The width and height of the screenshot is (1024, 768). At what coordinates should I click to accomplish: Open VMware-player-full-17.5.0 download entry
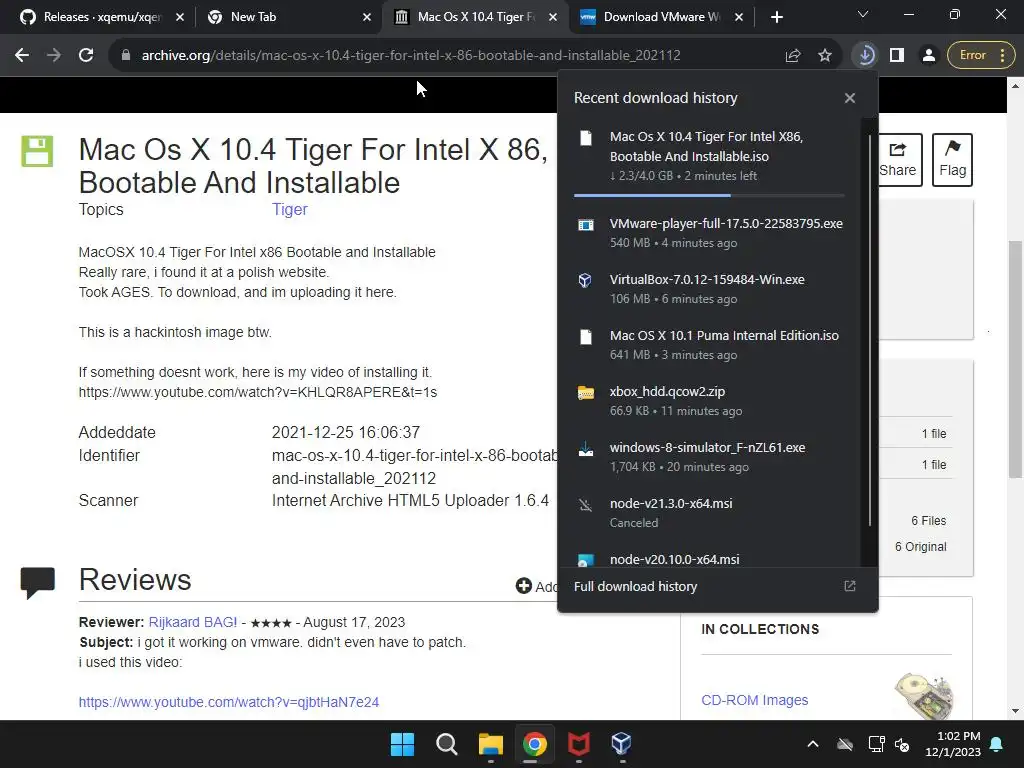(709, 233)
